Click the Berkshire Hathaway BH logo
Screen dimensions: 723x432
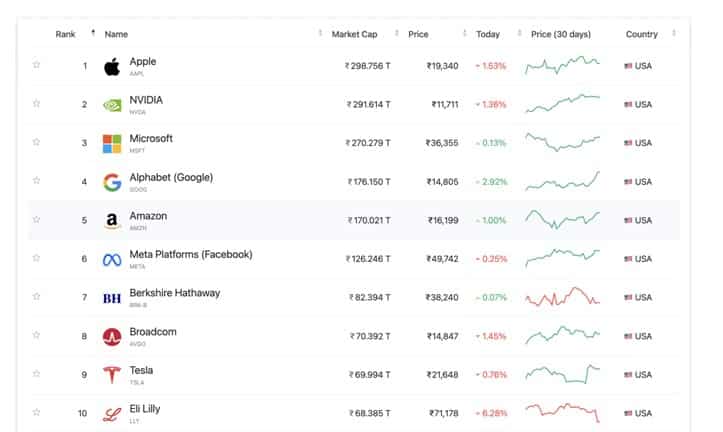[112, 298]
